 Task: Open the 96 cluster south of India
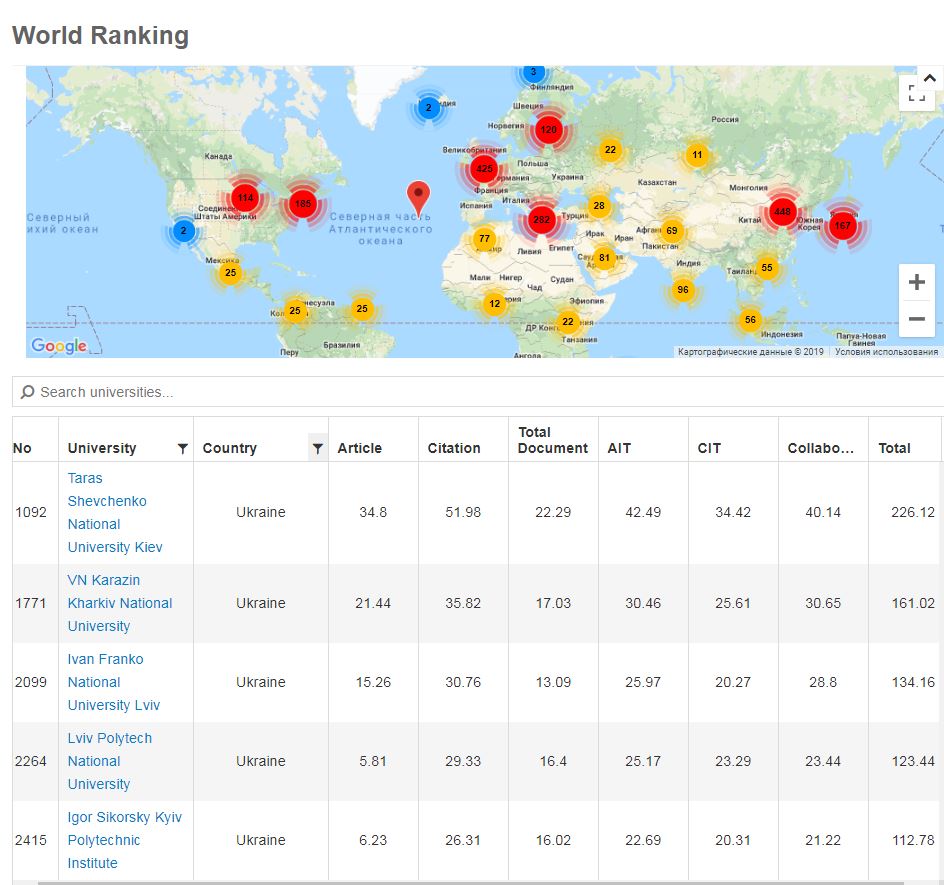coord(683,290)
